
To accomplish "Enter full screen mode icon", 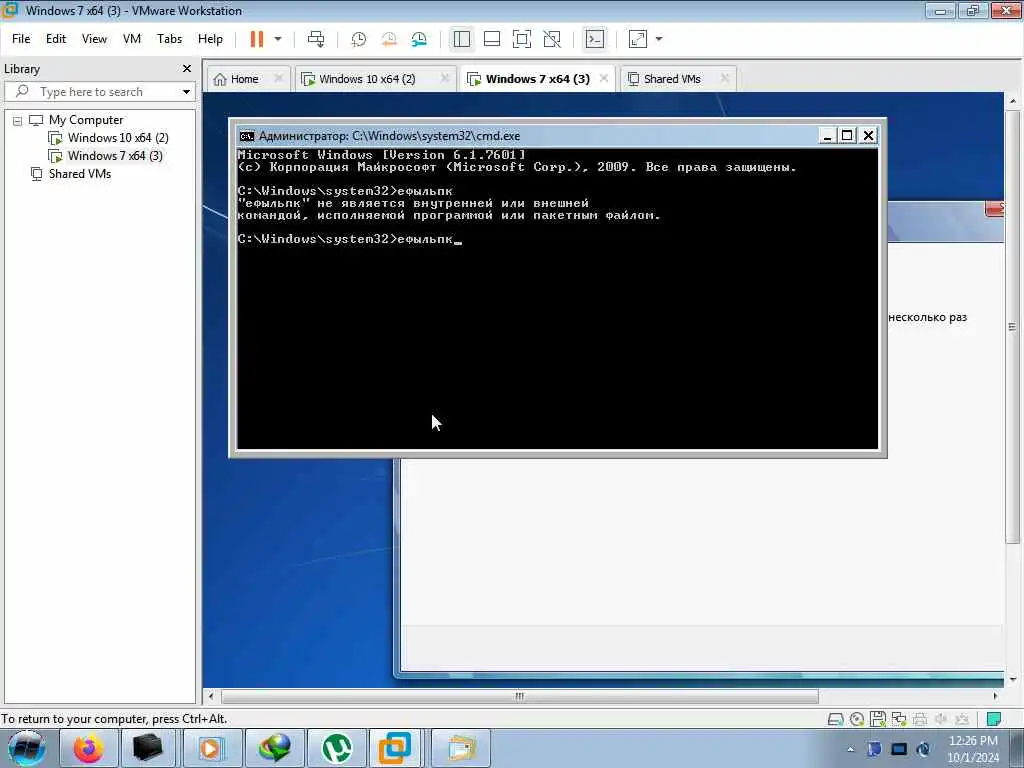I will 522,39.
